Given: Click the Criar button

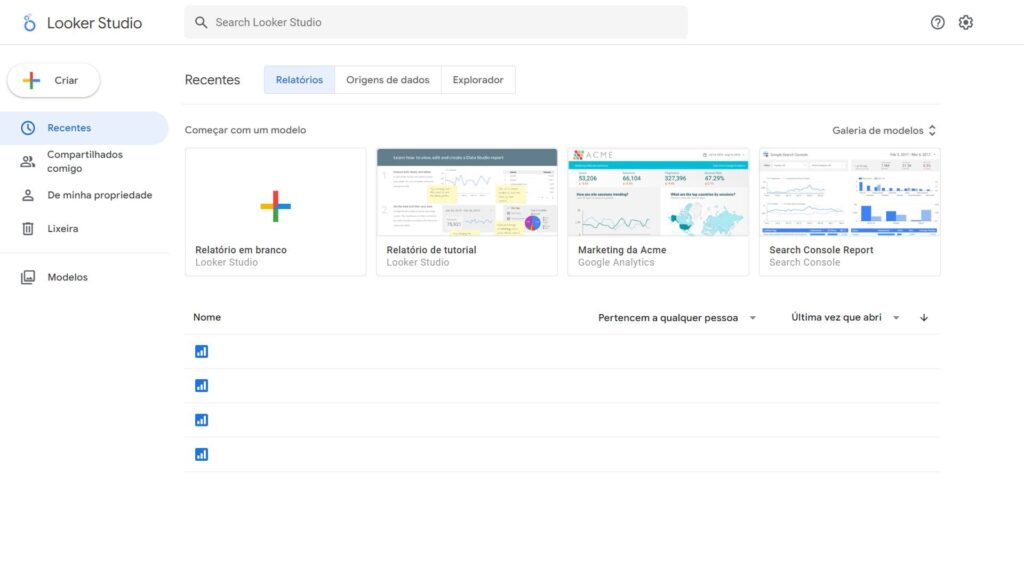Looking at the screenshot, I should 53,80.
